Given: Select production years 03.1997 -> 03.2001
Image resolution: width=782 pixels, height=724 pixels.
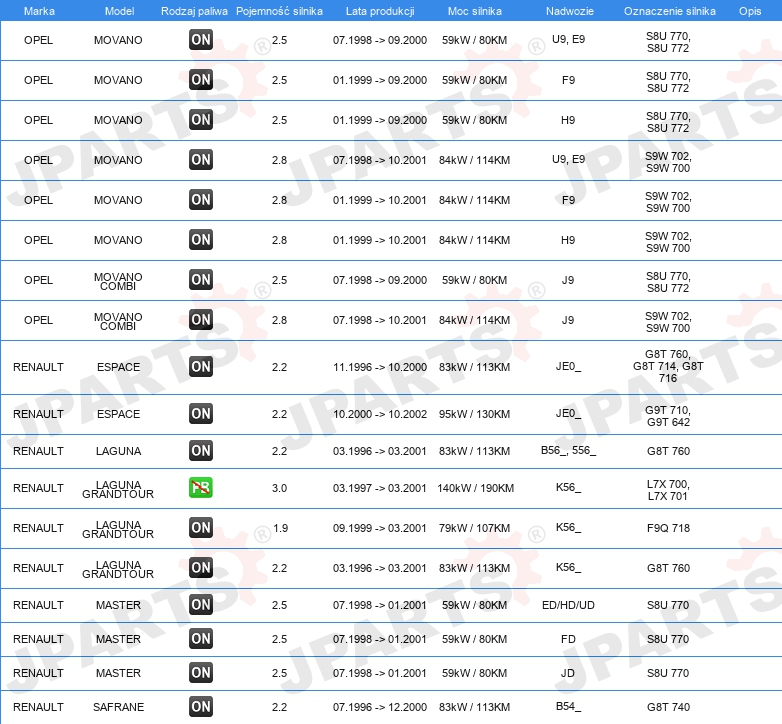Looking at the screenshot, I should pos(380,488).
